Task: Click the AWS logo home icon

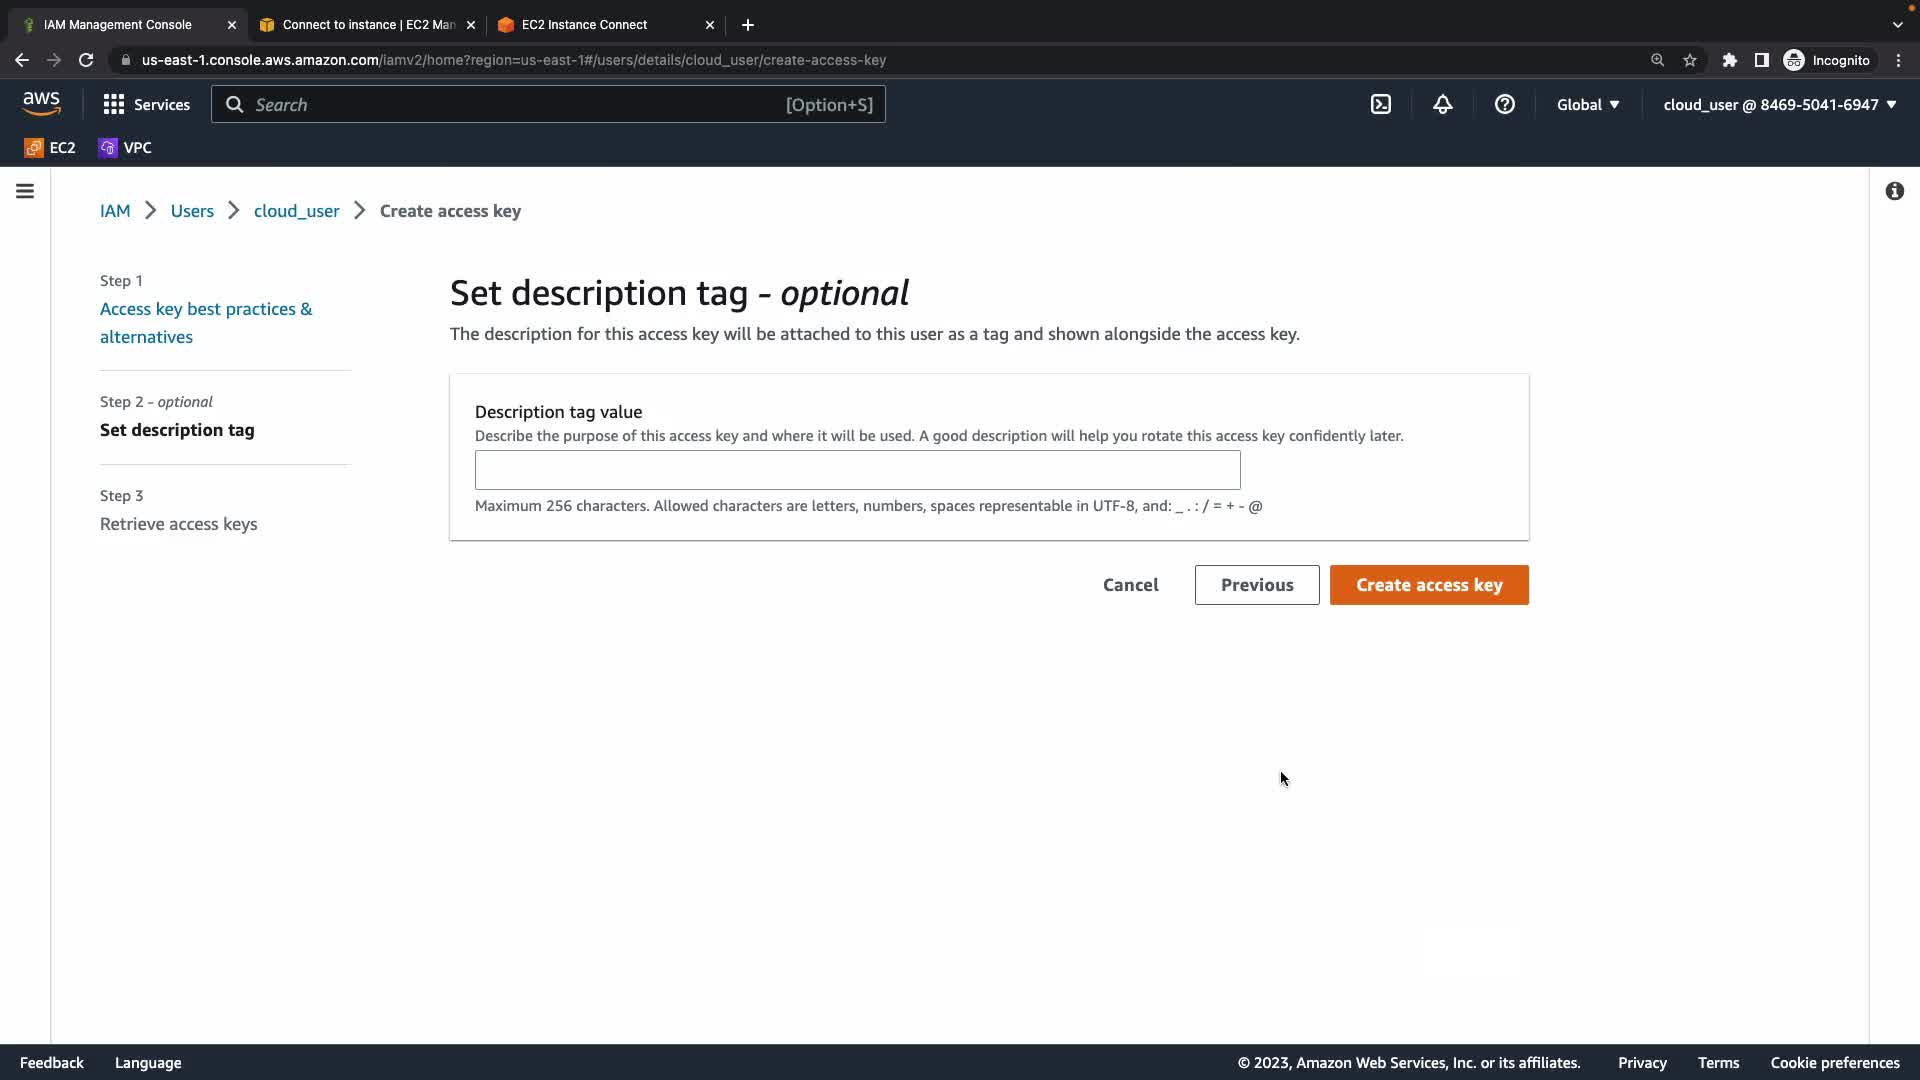Action: [41, 104]
